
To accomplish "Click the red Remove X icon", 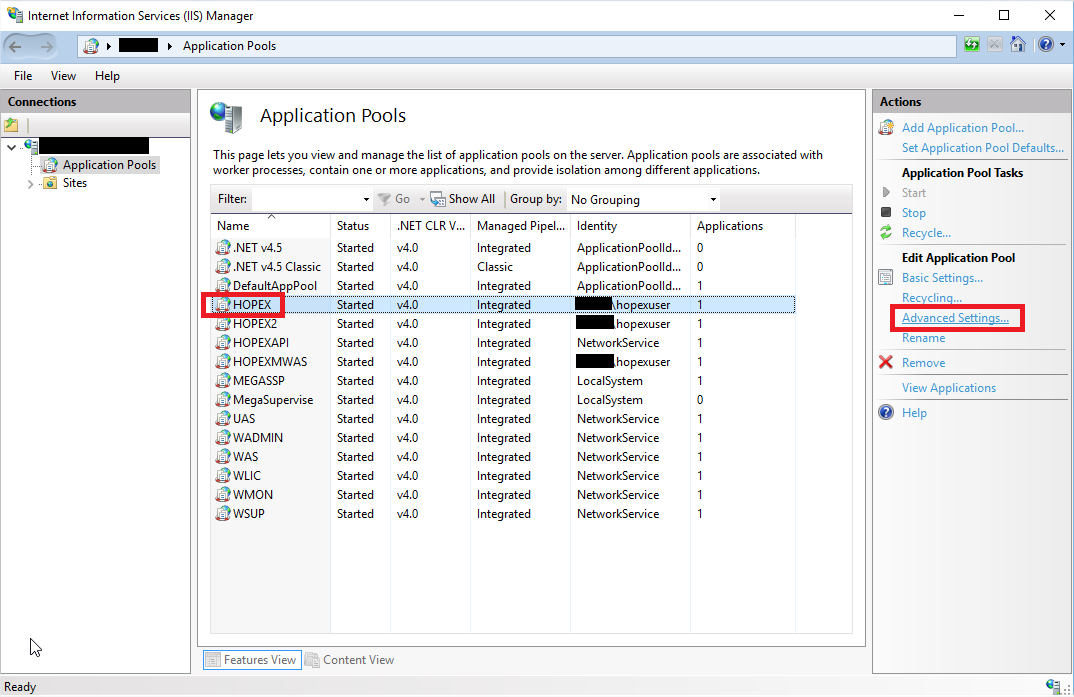I will (886, 363).
